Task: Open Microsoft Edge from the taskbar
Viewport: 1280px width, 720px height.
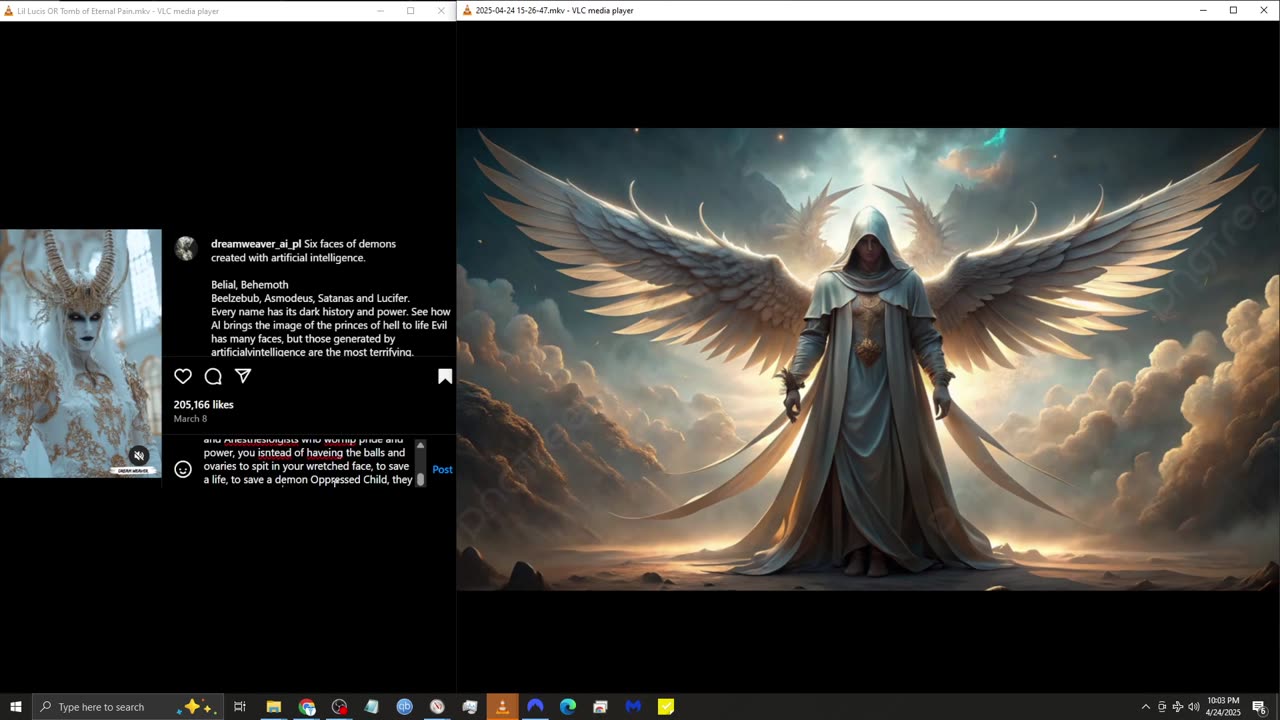Action: (568, 707)
